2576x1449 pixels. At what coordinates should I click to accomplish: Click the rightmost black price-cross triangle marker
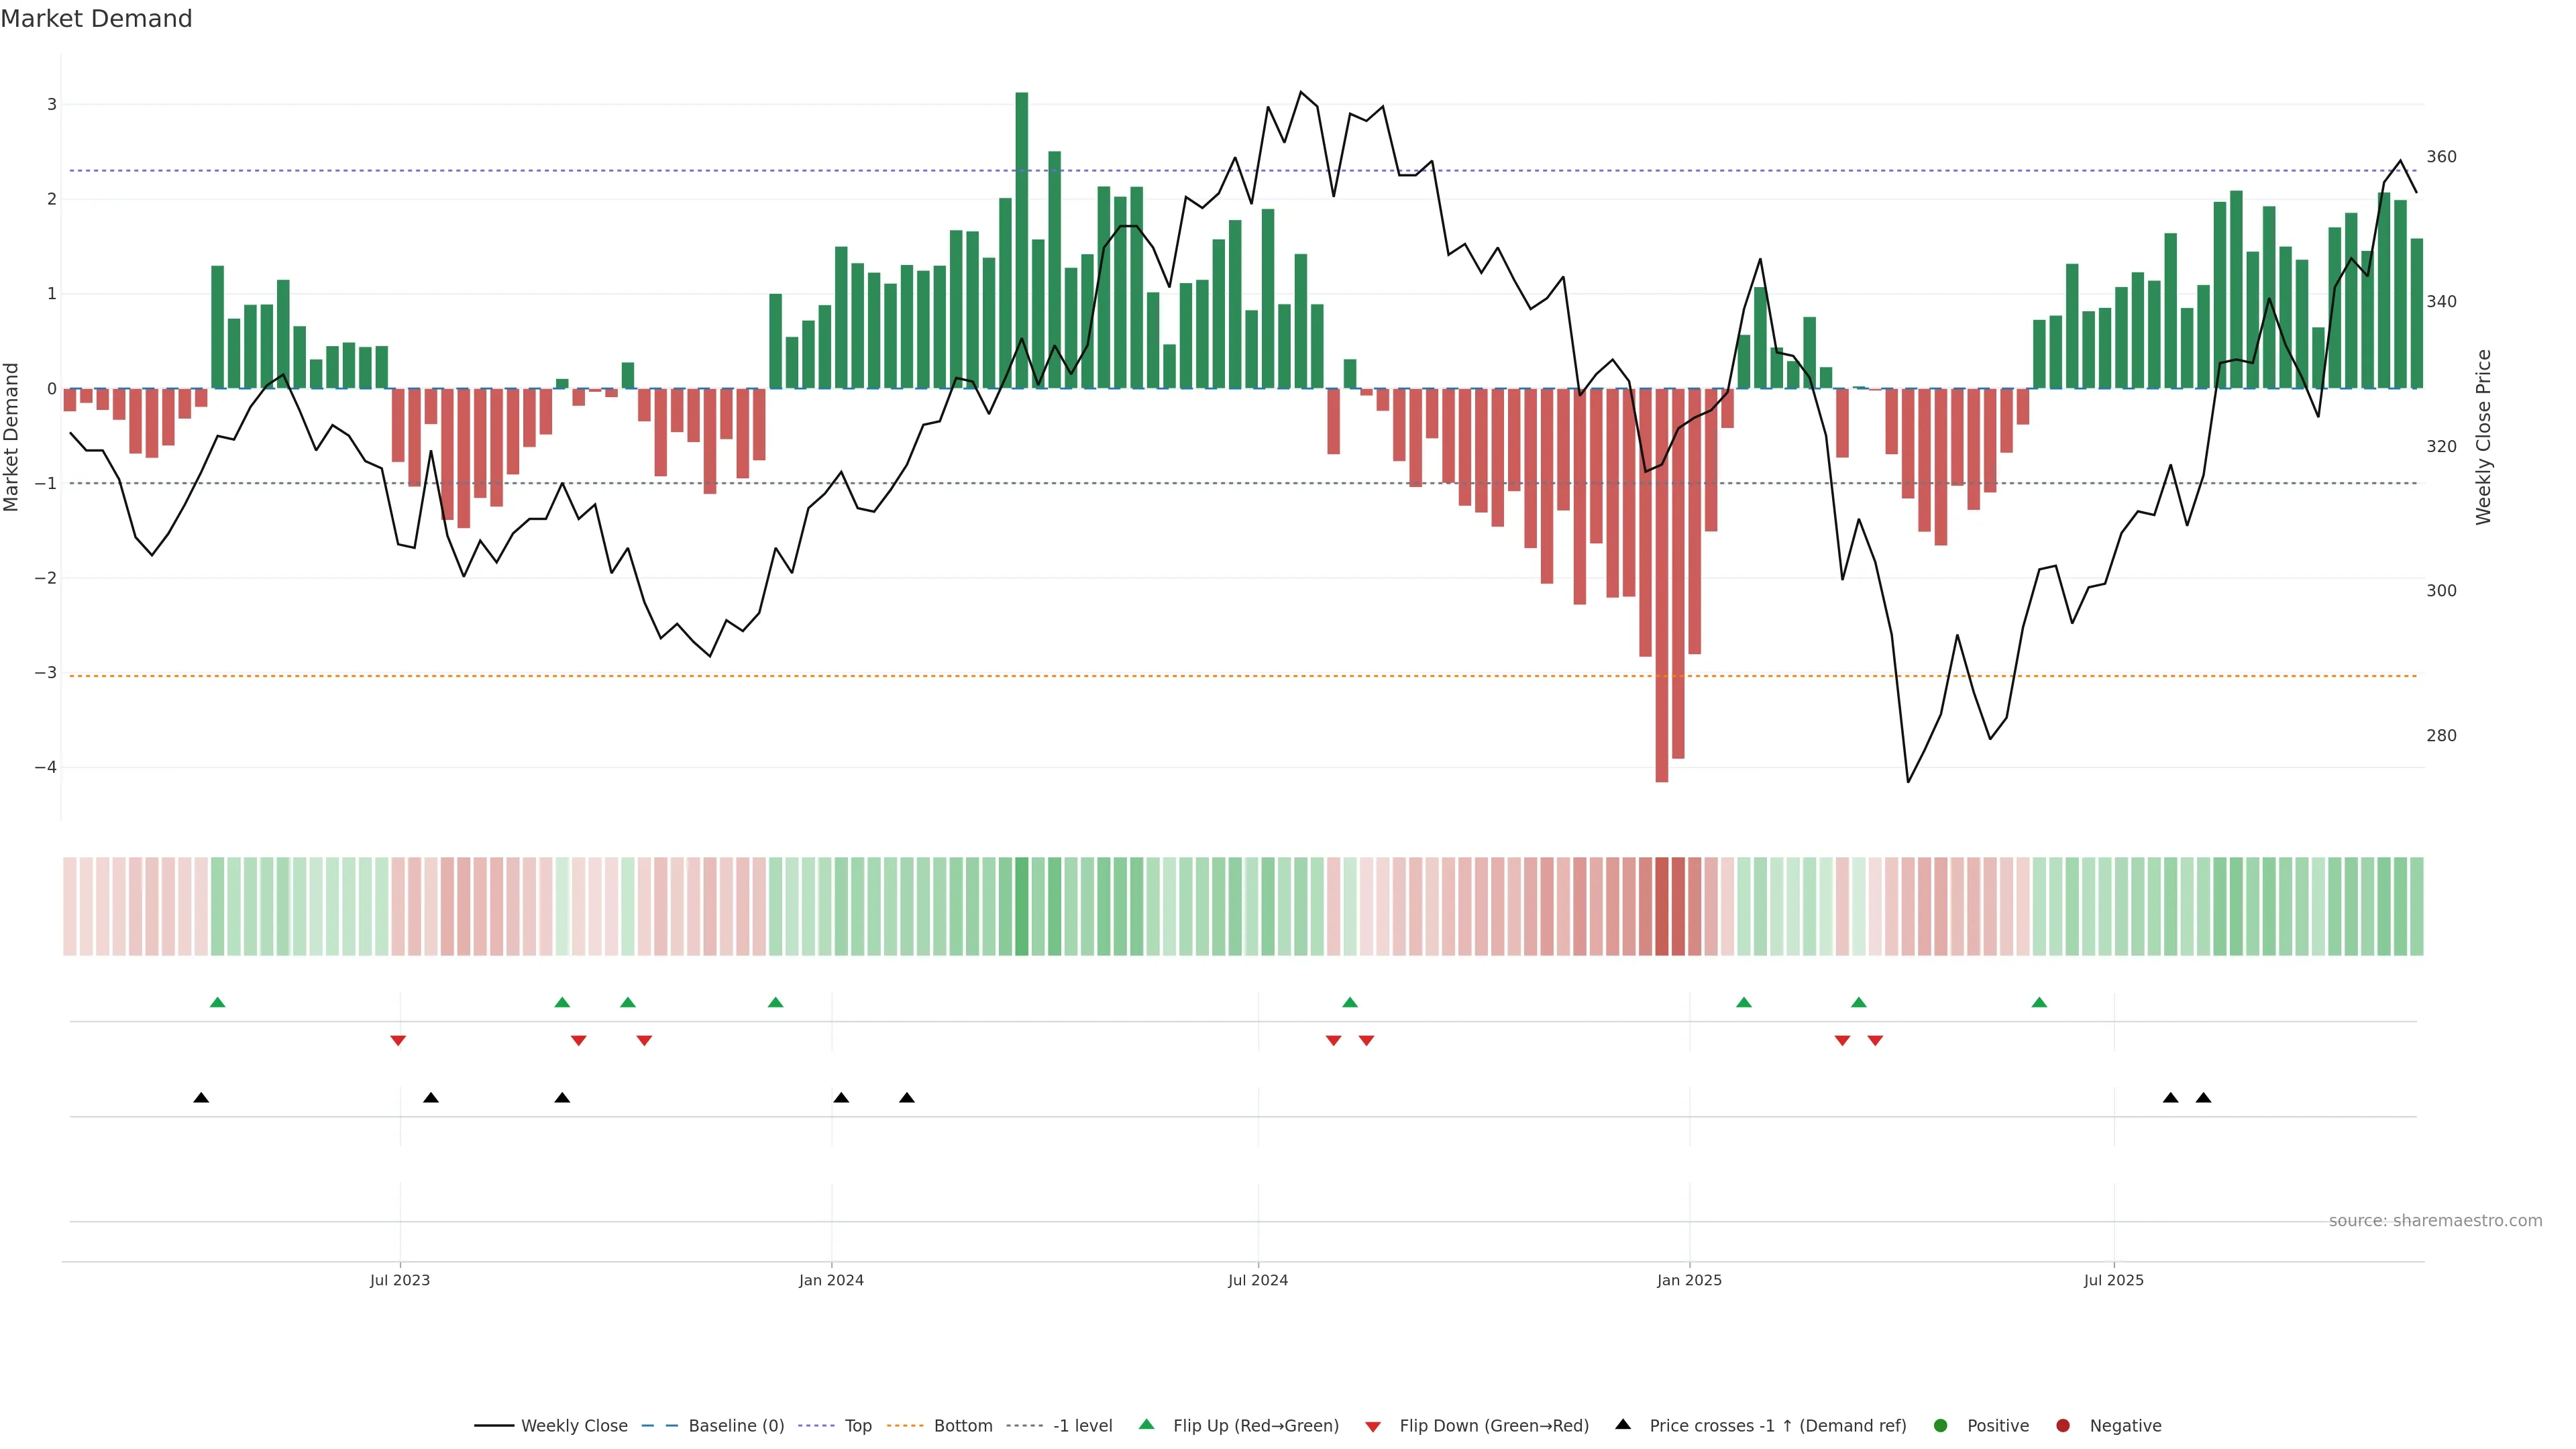tap(2203, 1098)
